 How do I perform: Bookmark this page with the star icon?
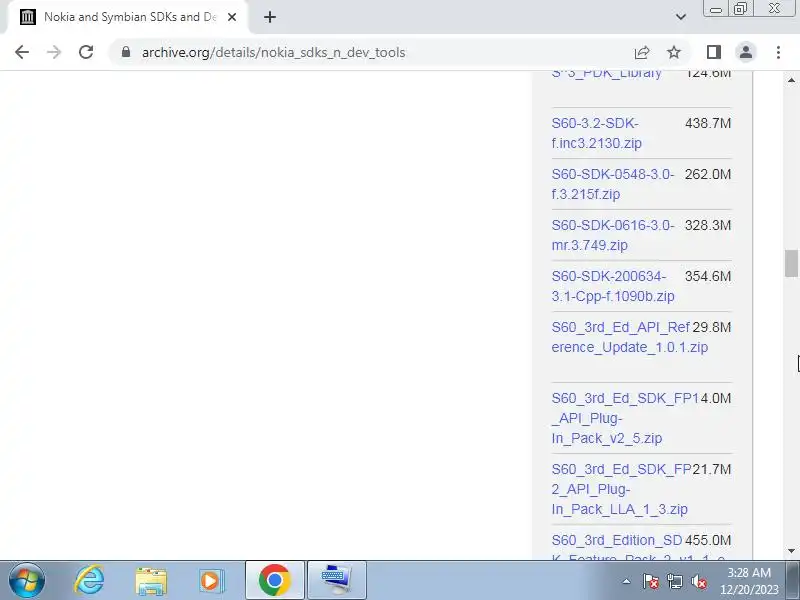point(674,52)
